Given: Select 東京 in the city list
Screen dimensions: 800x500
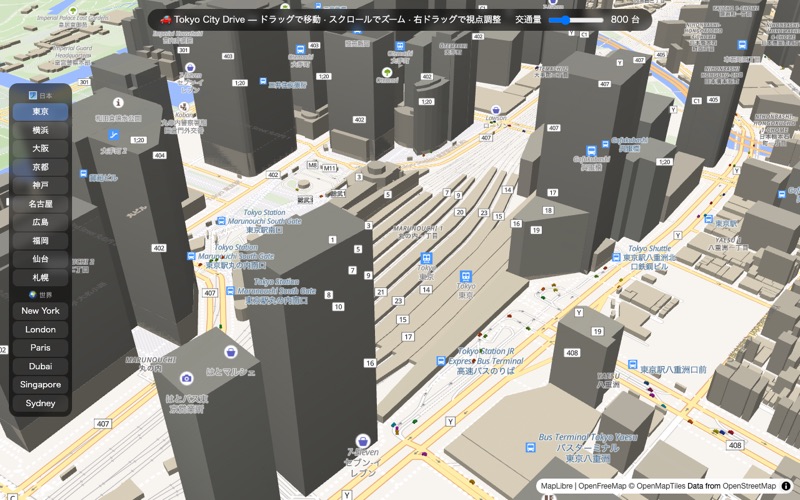Looking at the screenshot, I should click(x=40, y=112).
